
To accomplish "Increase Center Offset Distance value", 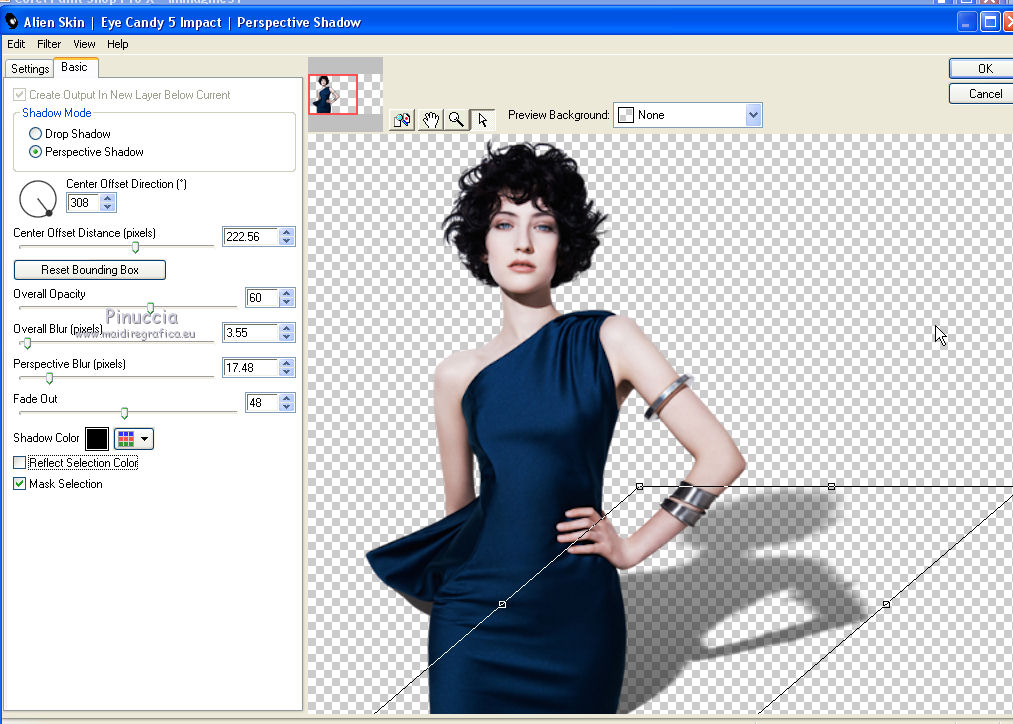I will click(x=287, y=233).
